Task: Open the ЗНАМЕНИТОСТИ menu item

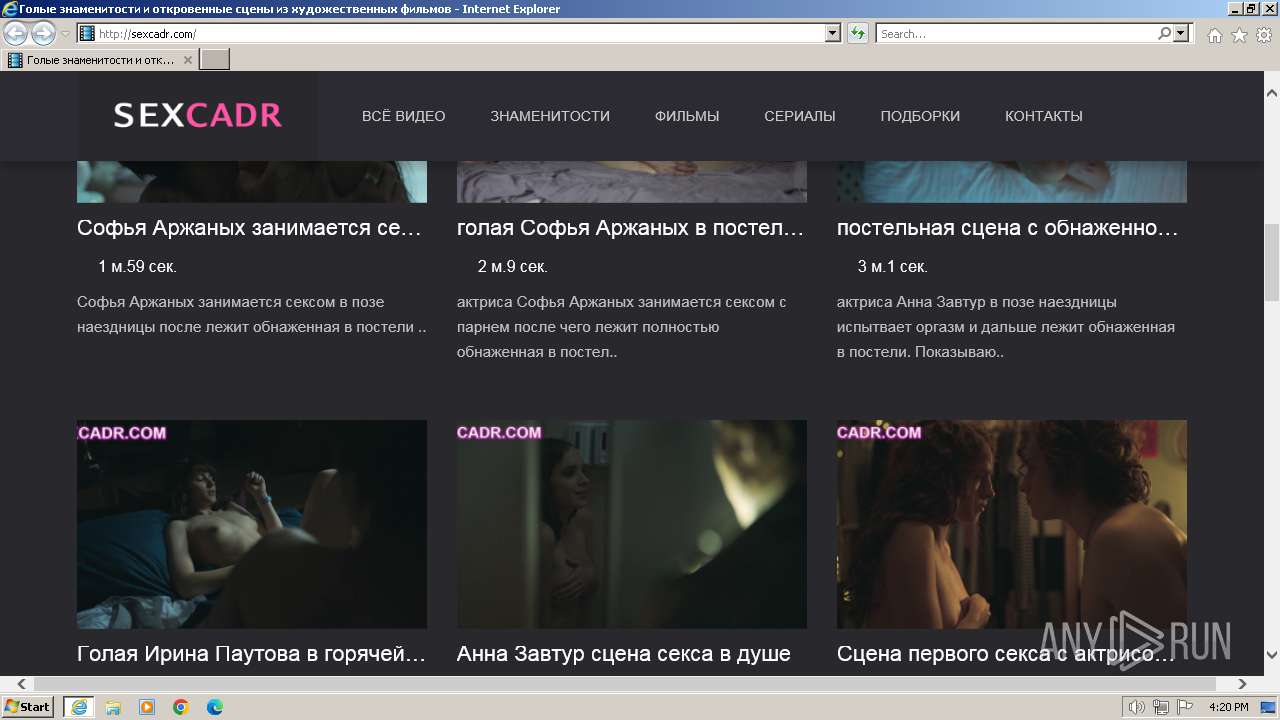Action: click(550, 116)
